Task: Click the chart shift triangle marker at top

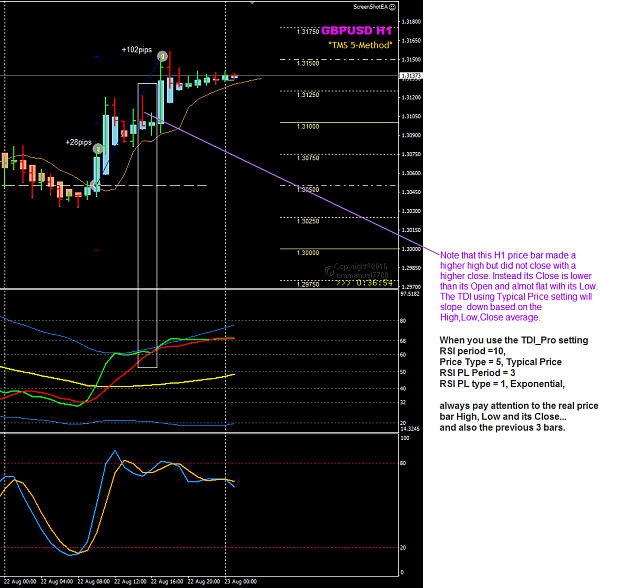Action: 252,3
